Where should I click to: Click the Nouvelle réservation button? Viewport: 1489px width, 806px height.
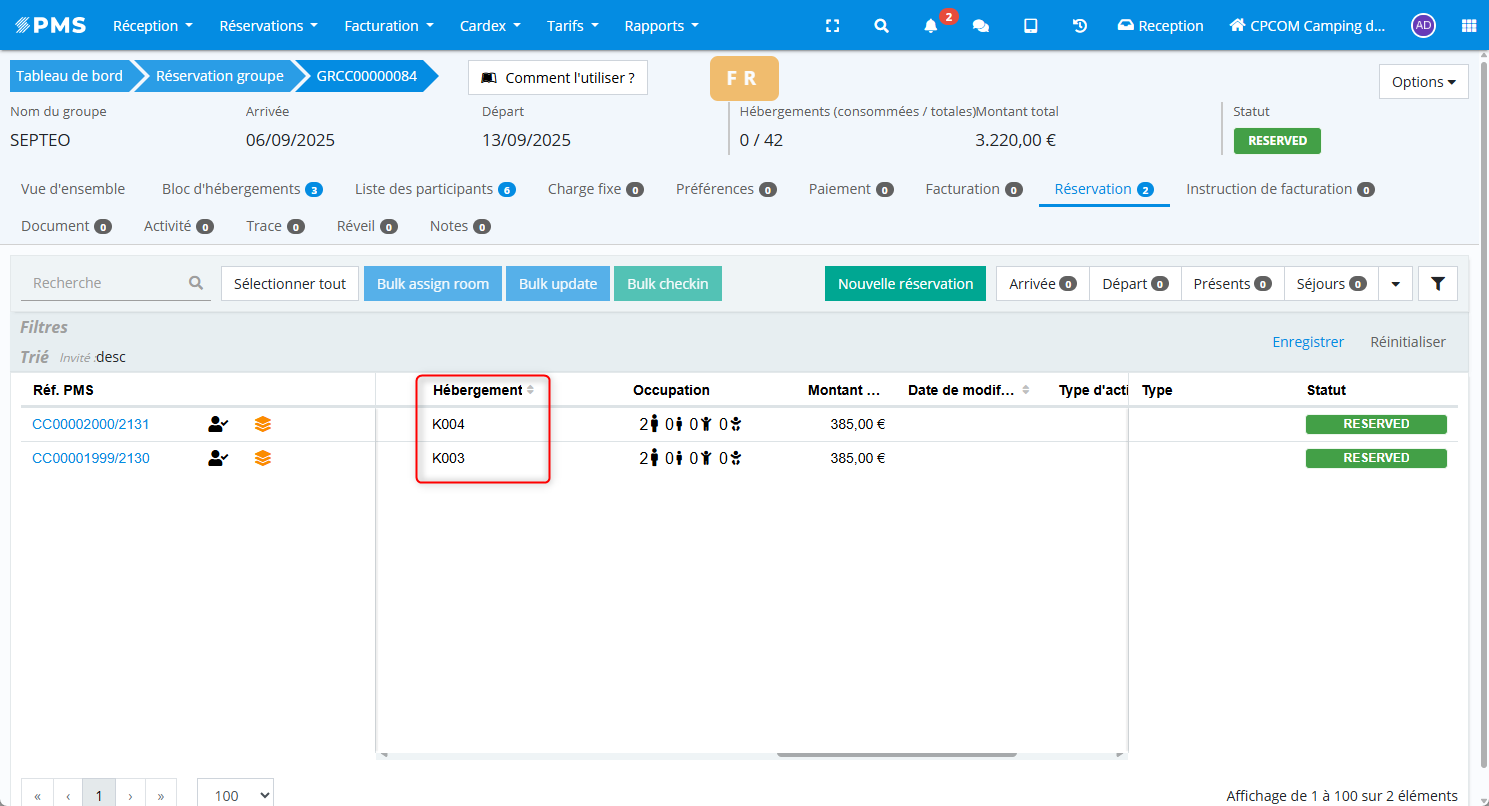[905, 284]
